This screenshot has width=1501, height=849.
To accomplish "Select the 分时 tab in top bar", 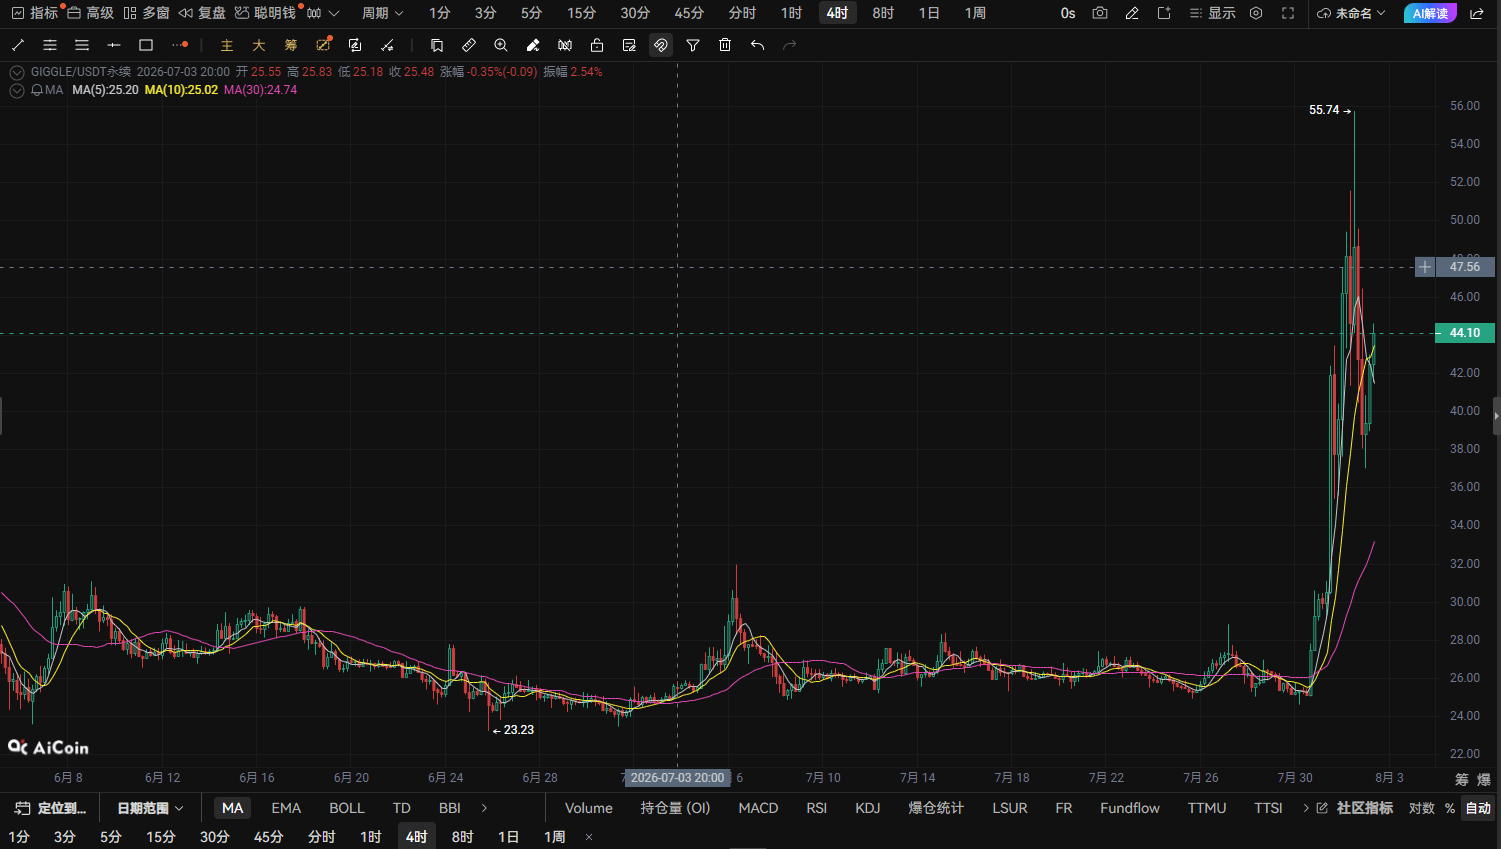I will coord(742,13).
